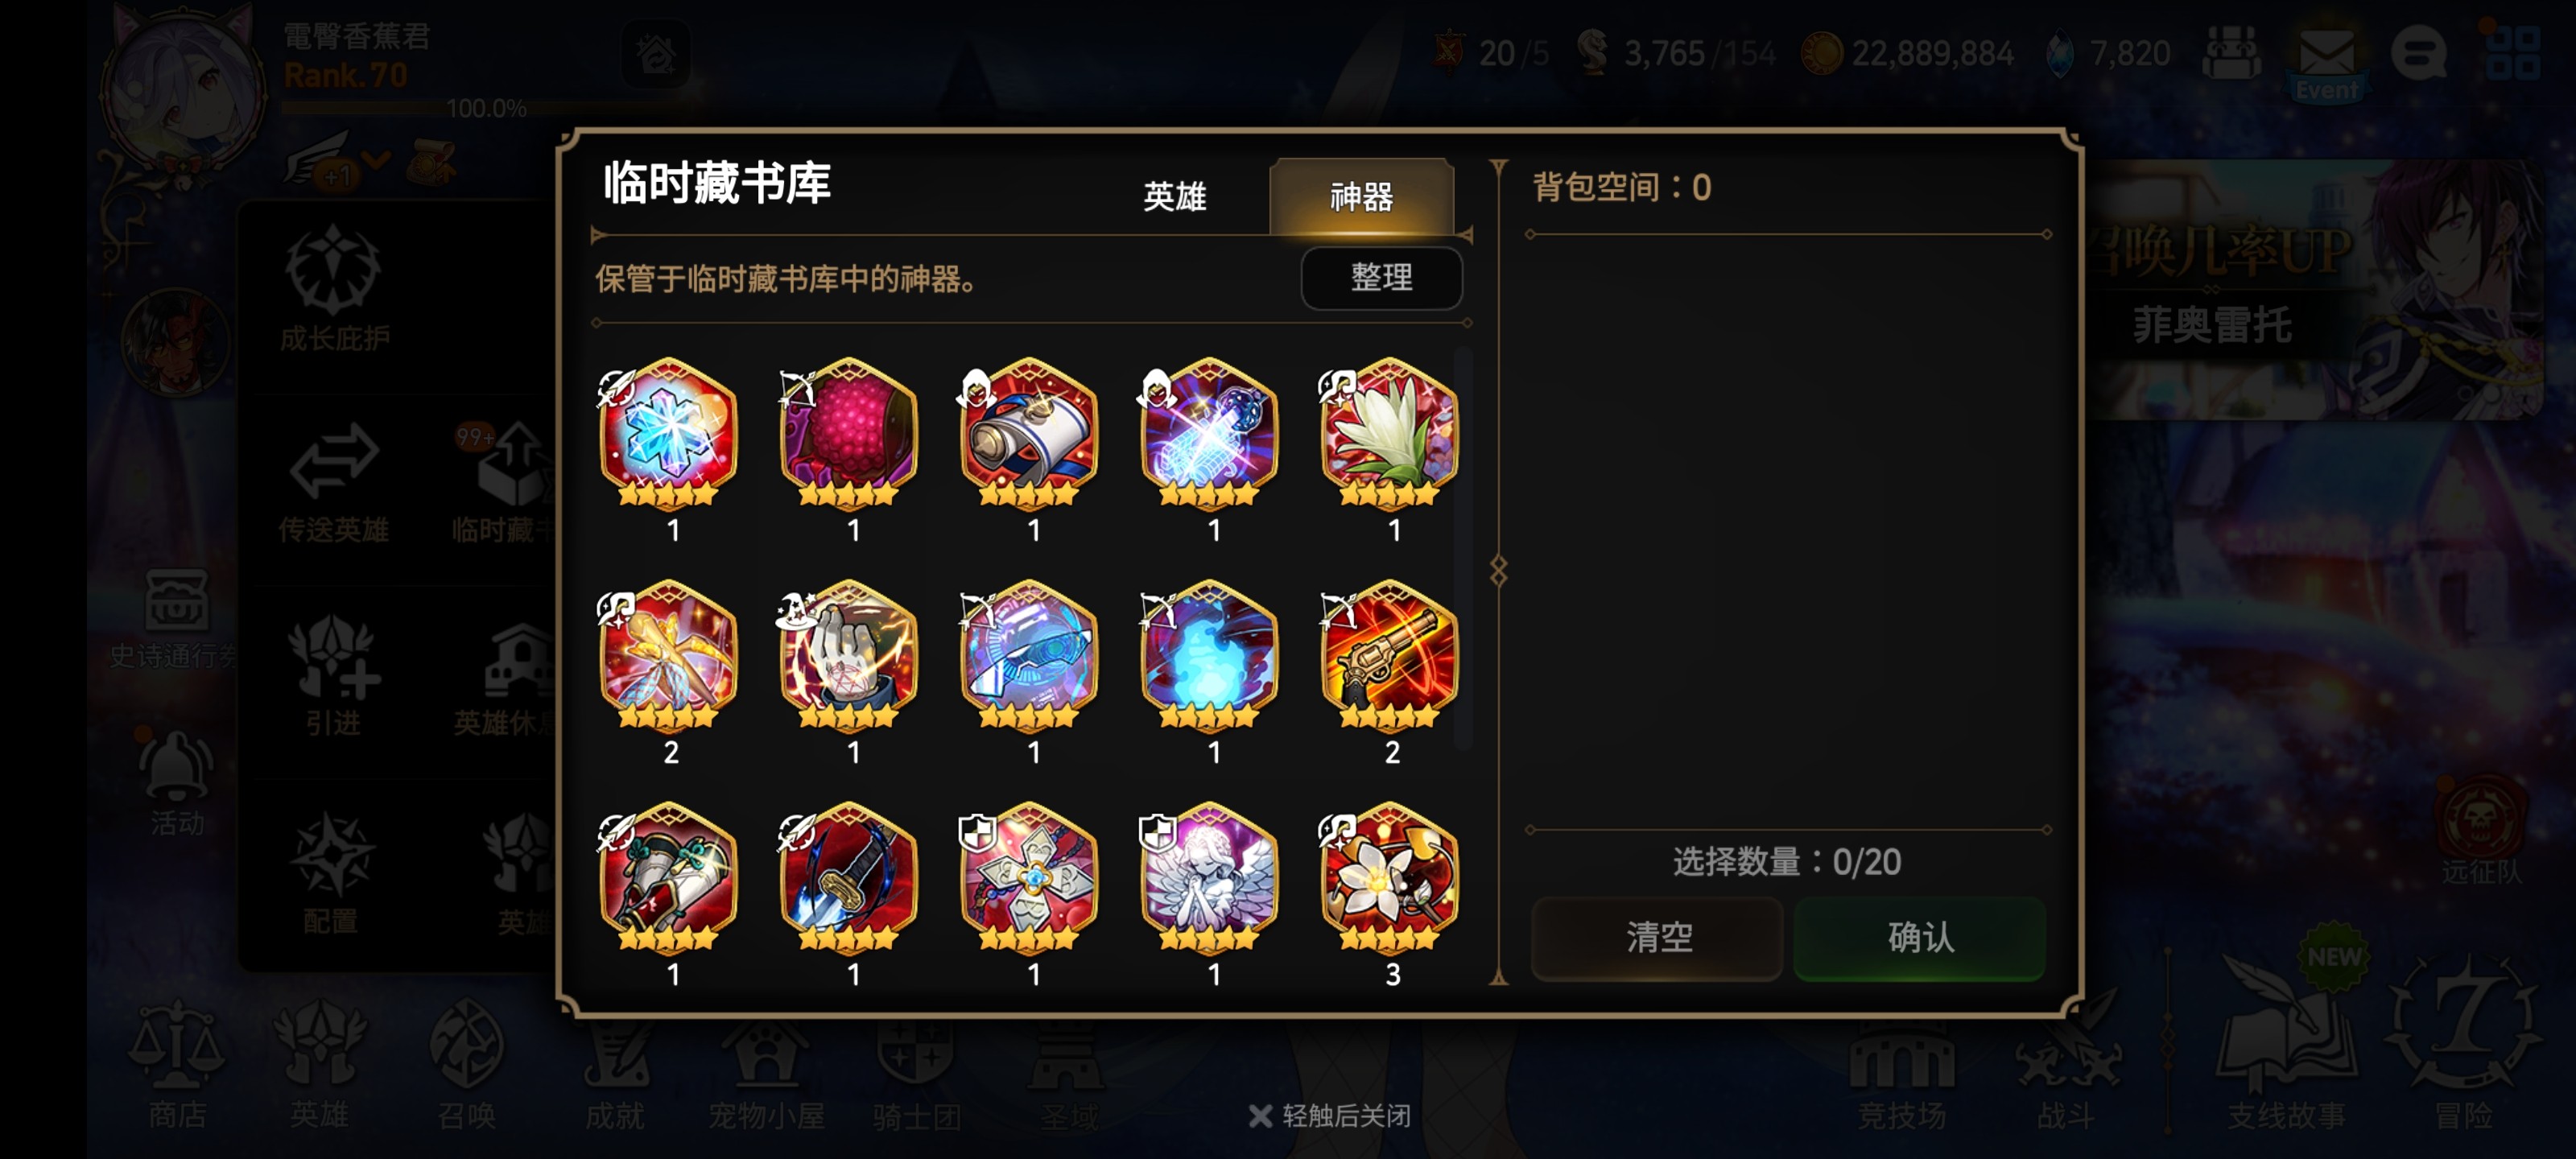Open the chat bubble icon
This screenshot has height=1159, width=2576.
[x=2418, y=53]
